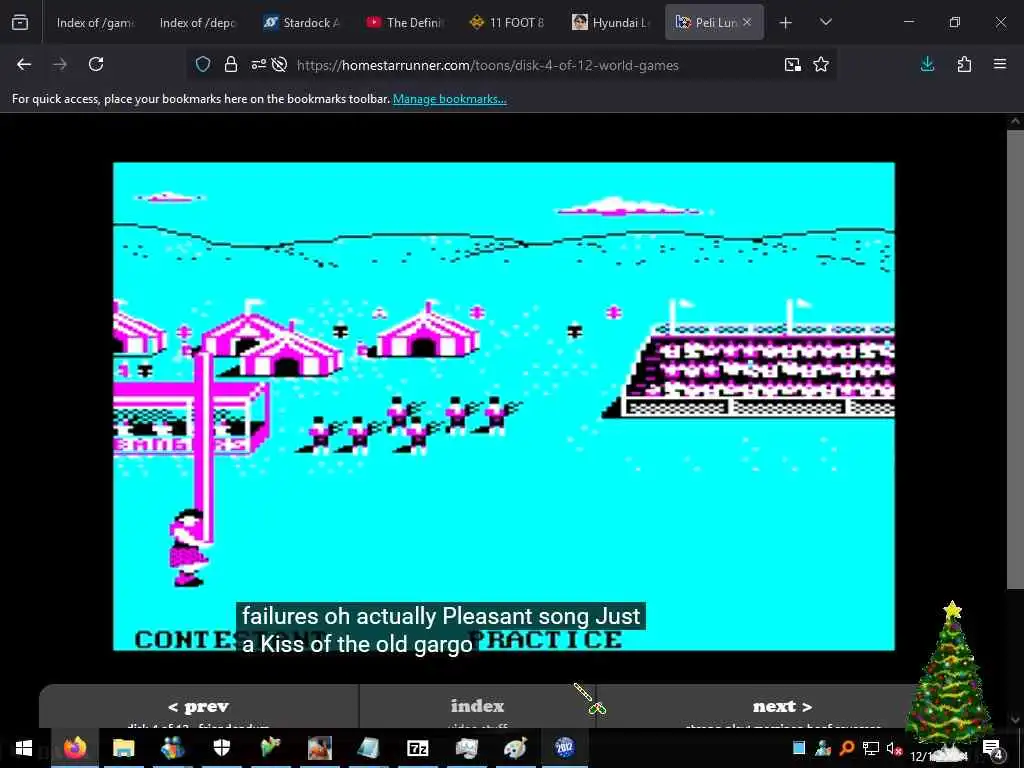Click the World Games video frame
1024x768 pixels.
[x=504, y=406]
